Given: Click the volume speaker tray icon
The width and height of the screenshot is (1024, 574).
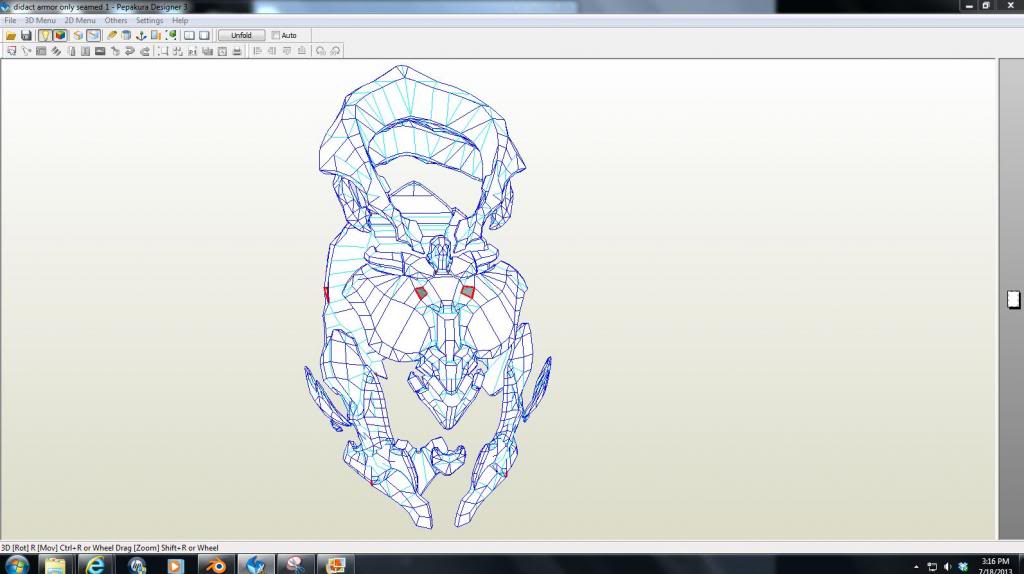Looking at the screenshot, I should (x=947, y=567).
